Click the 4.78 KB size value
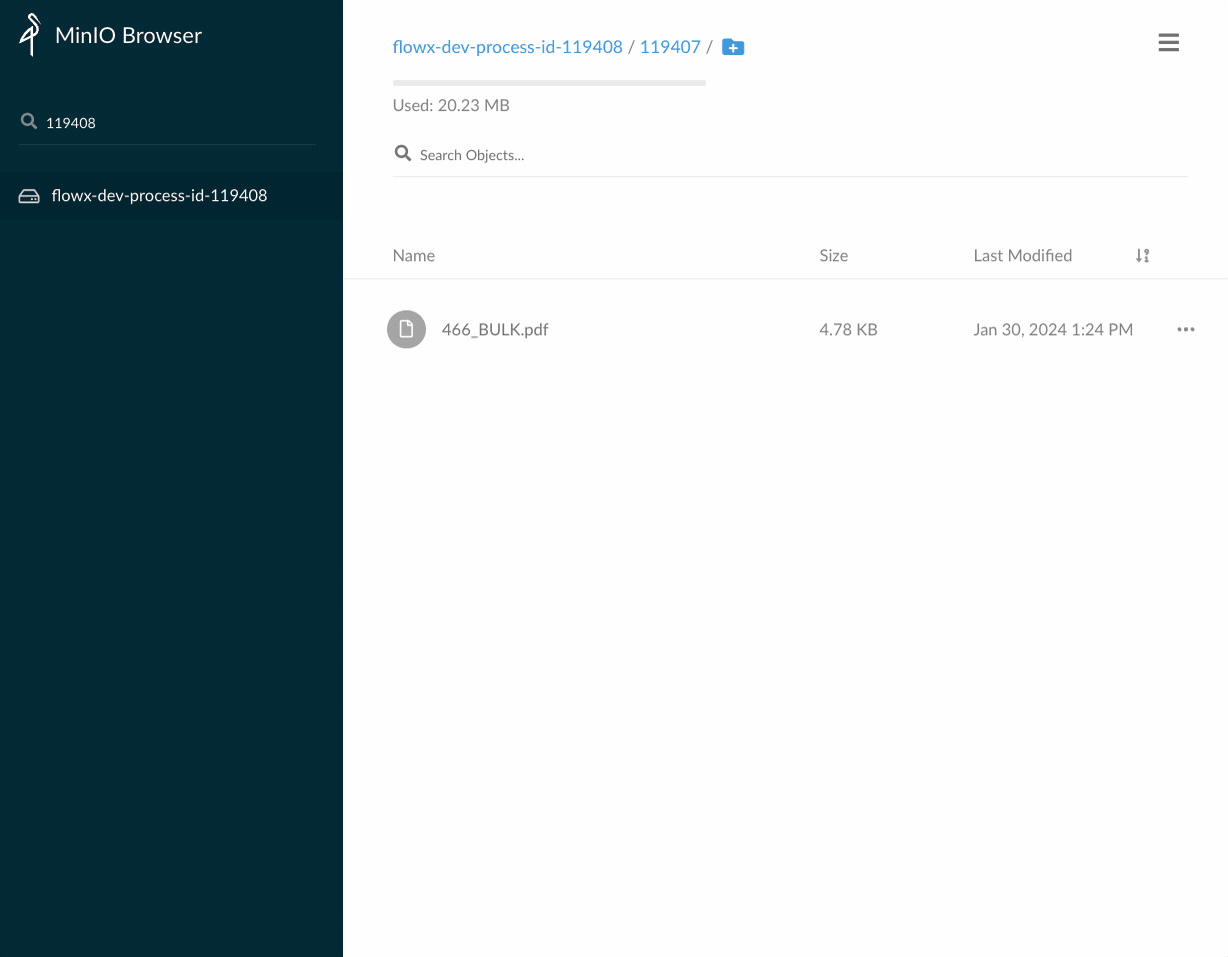This screenshot has height=957, width=1228. pos(848,329)
